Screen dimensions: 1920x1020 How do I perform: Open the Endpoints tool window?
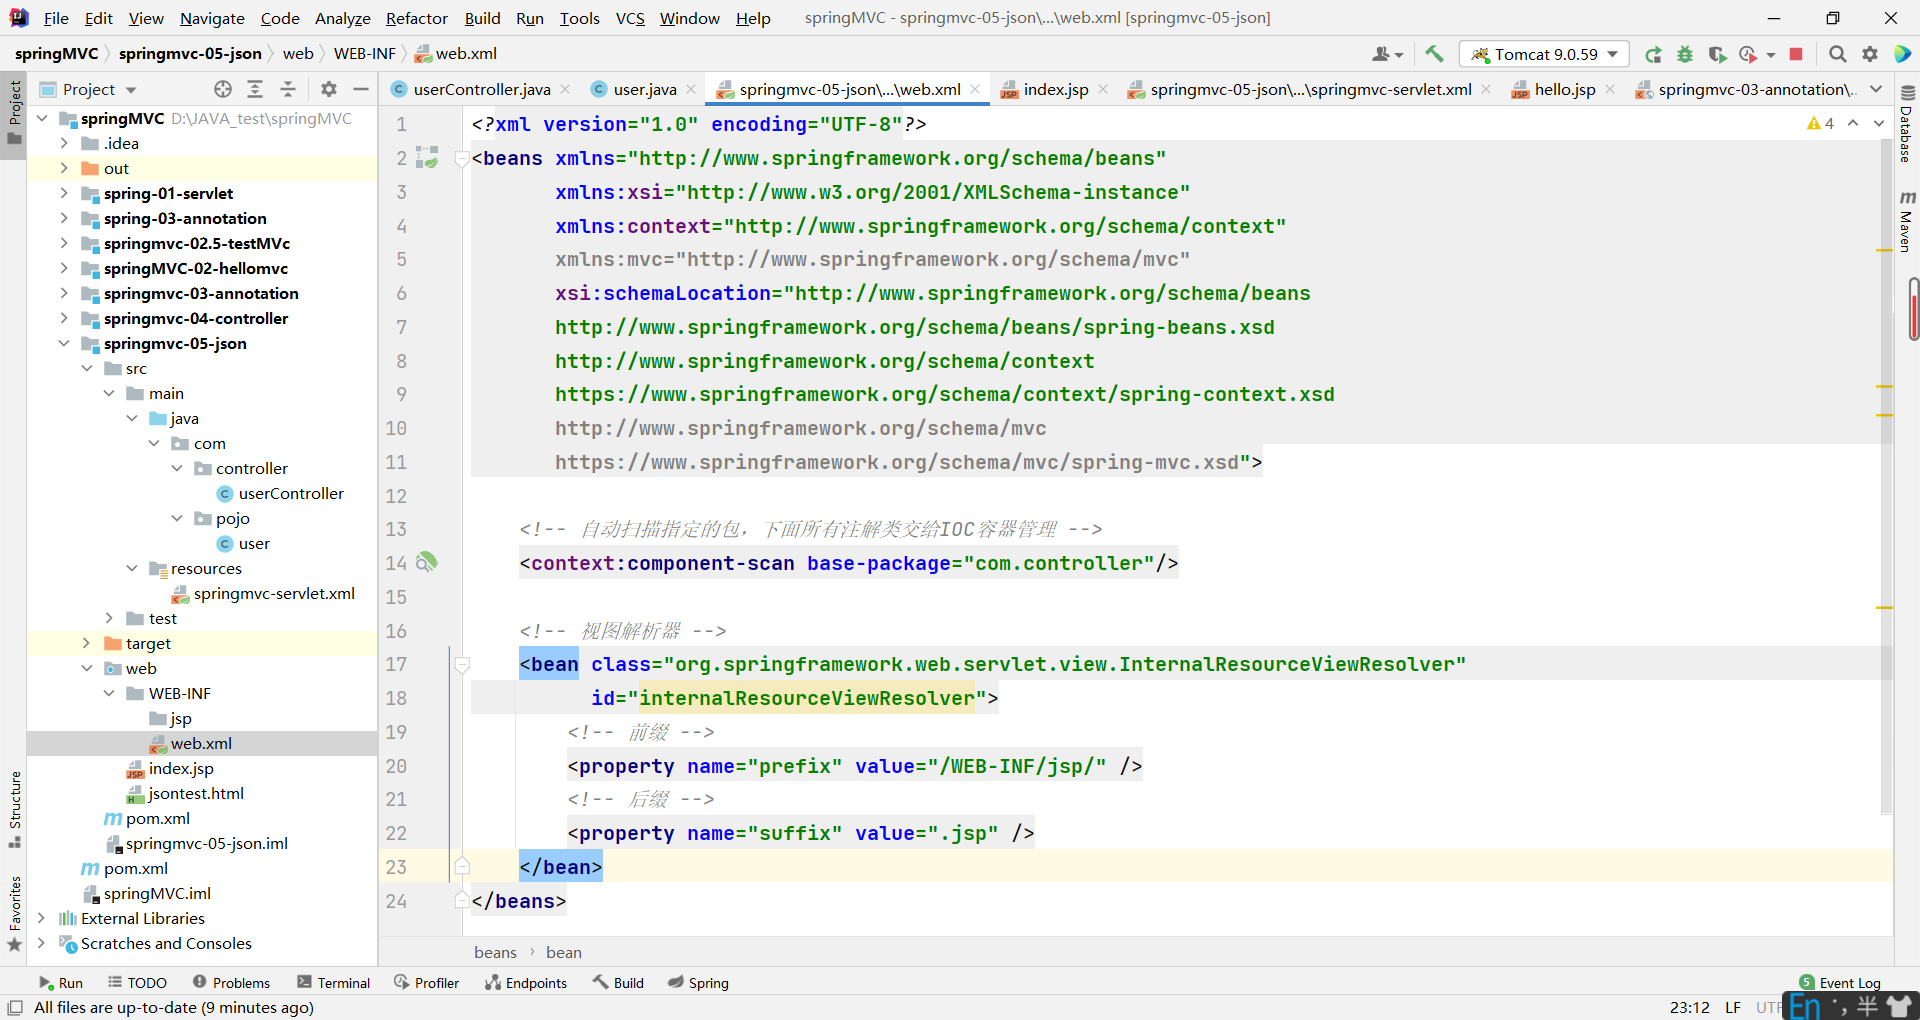(x=526, y=983)
